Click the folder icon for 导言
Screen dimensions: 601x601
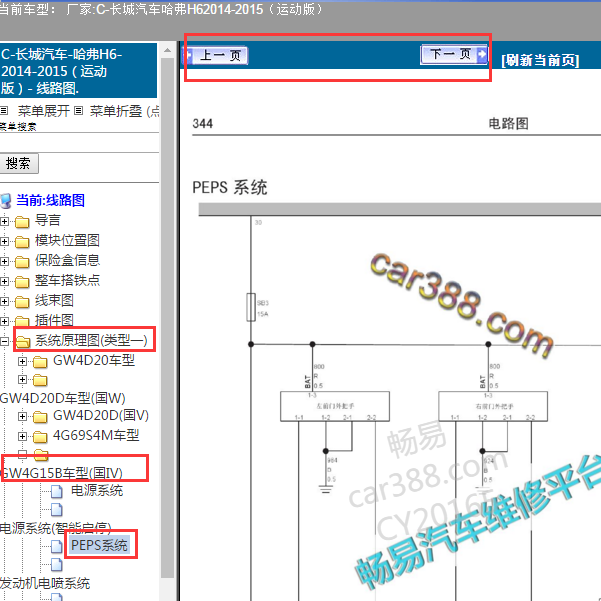[22, 222]
